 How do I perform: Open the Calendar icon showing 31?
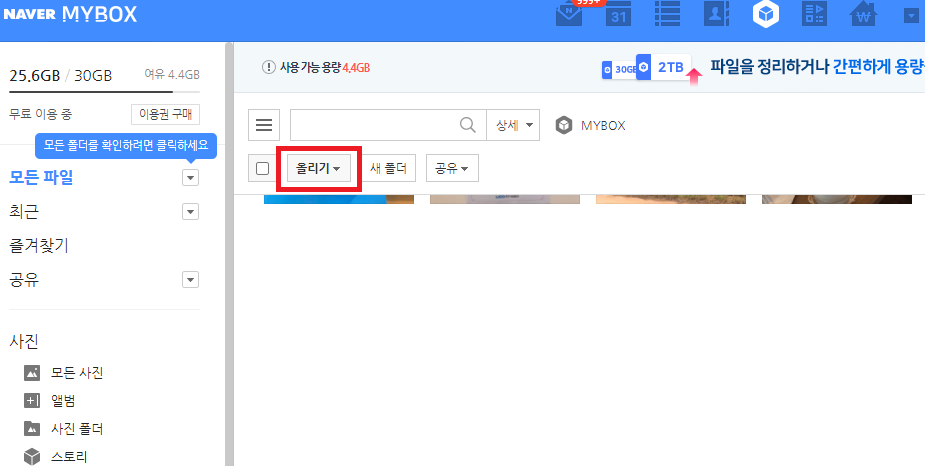[618, 14]
